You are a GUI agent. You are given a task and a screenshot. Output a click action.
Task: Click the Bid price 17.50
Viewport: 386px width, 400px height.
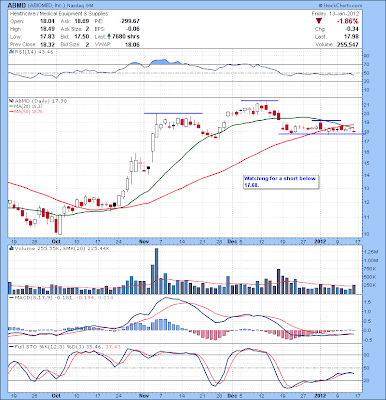(x=83, y=37)
